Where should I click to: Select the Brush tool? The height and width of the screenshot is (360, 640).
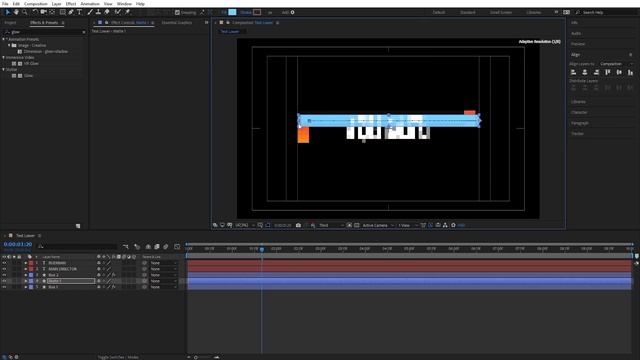pos(90,12)
